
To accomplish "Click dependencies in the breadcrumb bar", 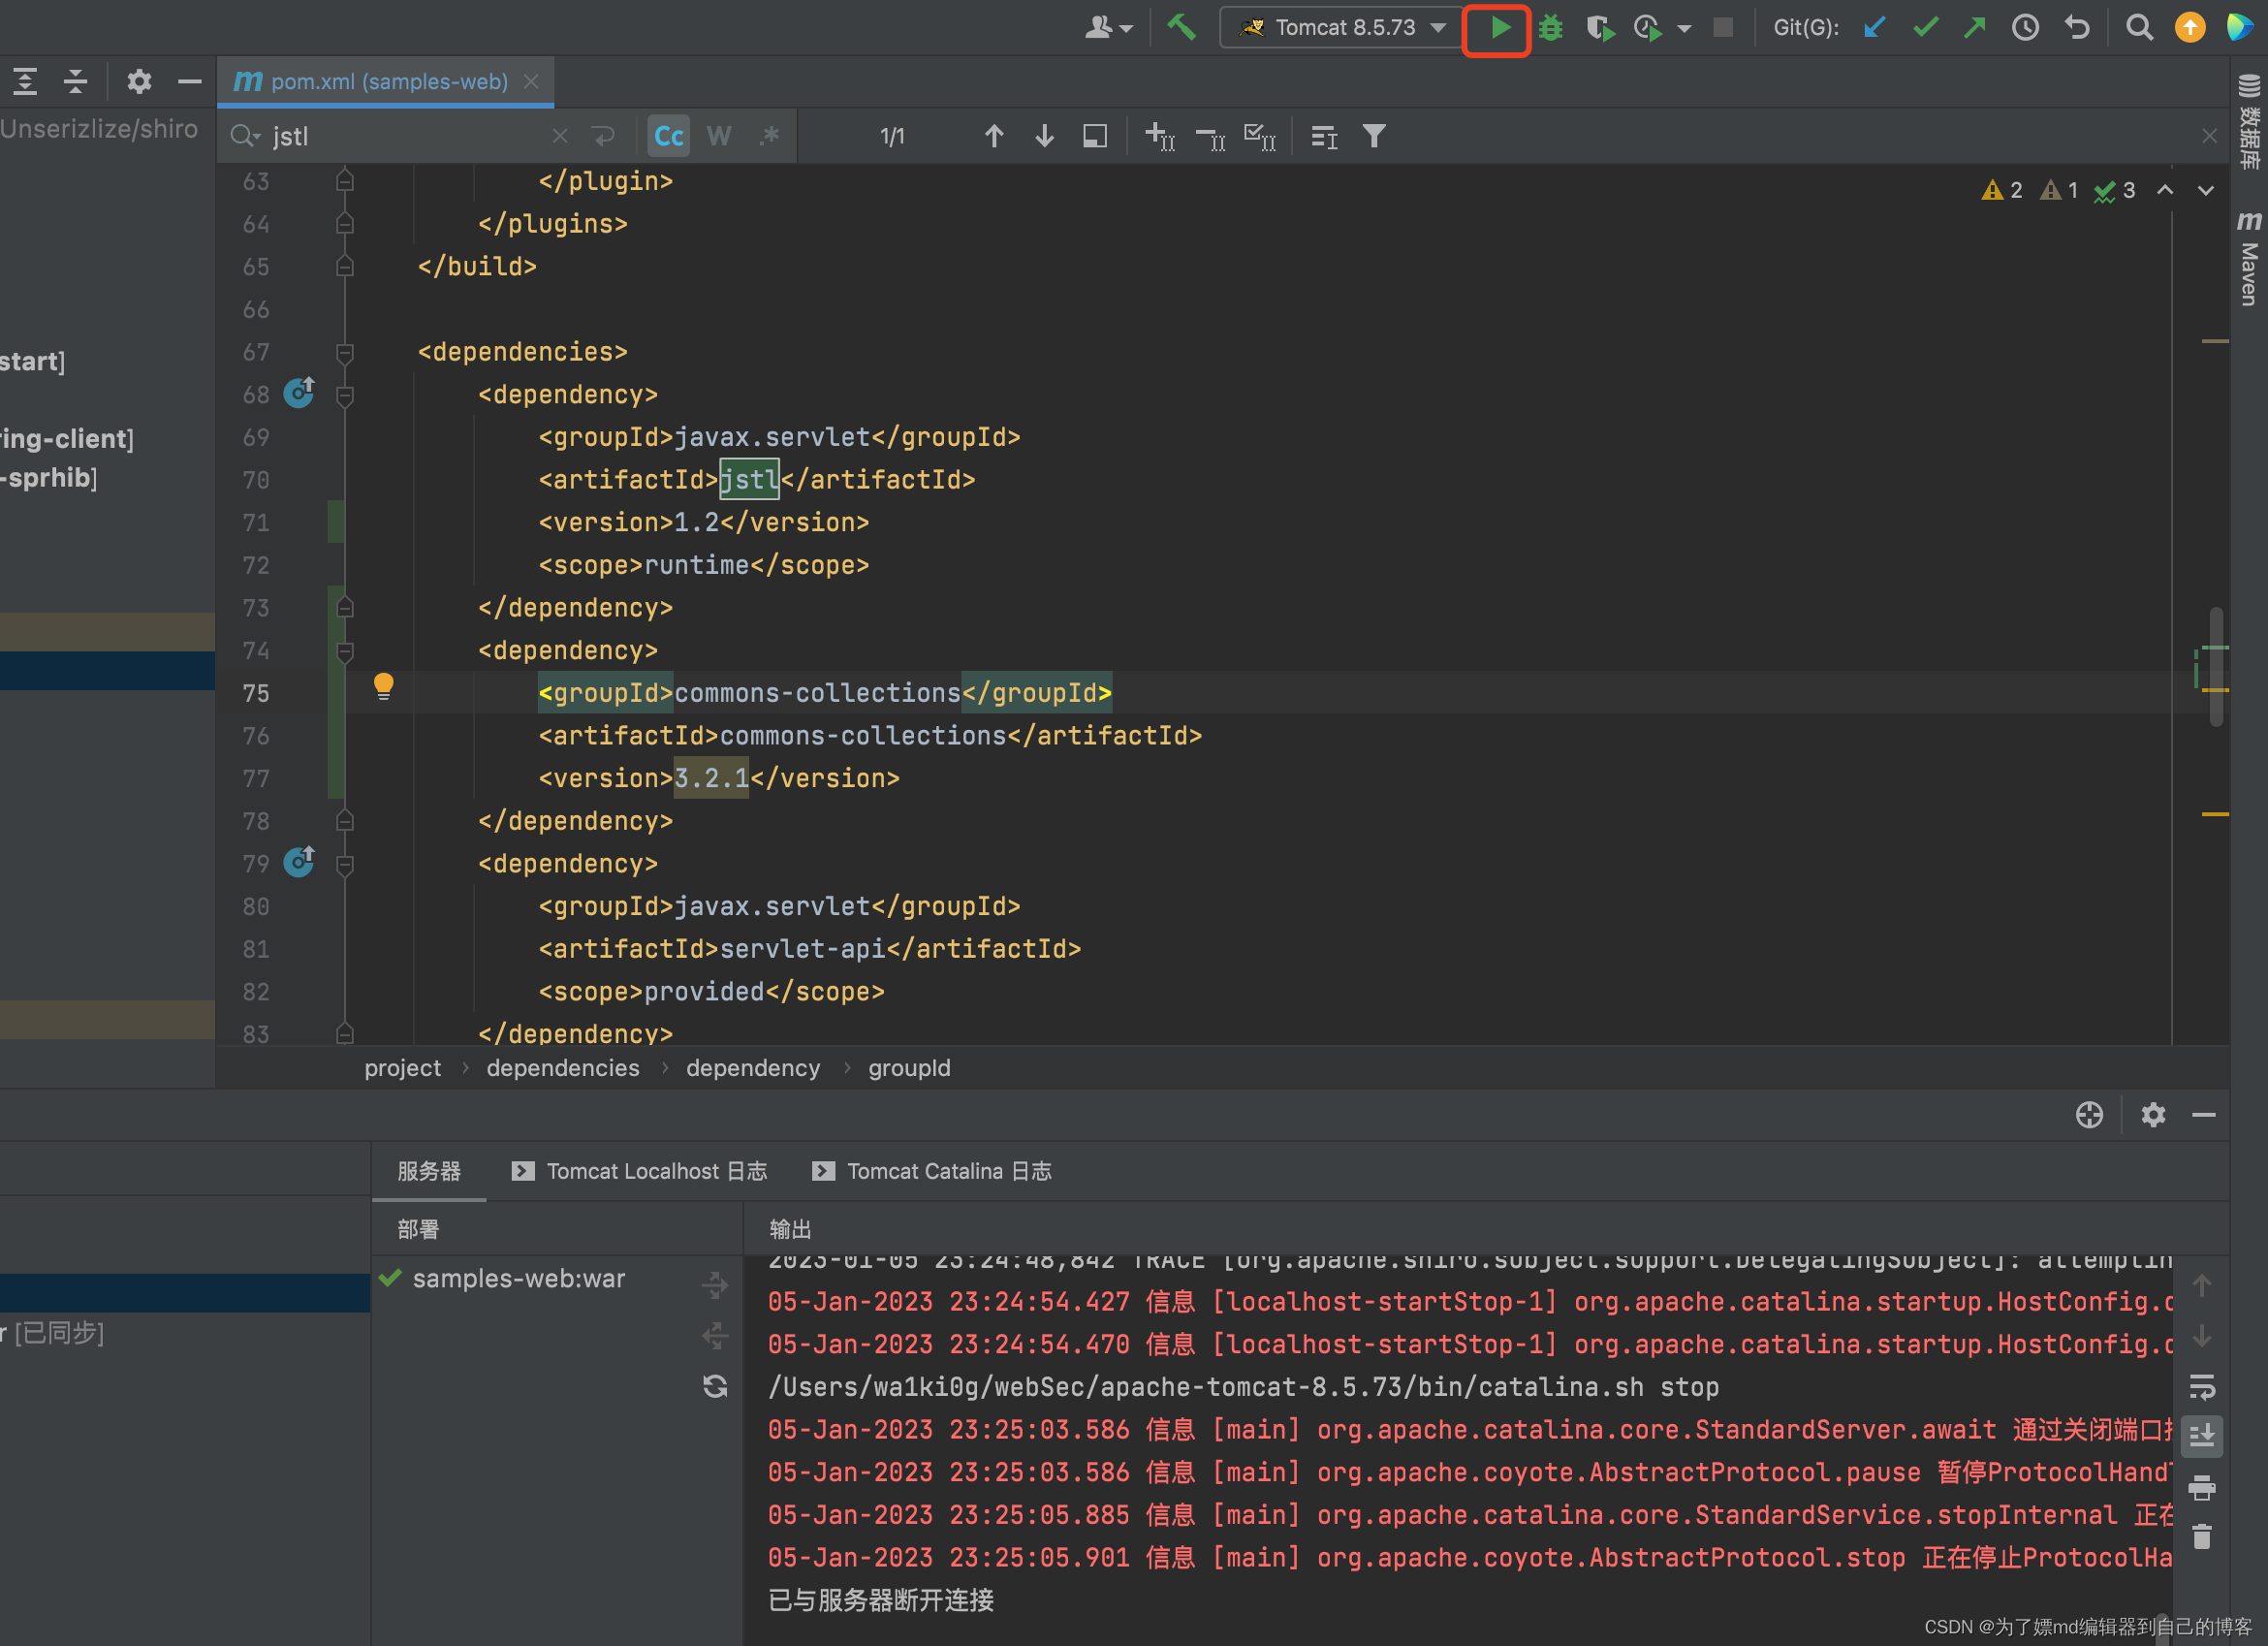I will click(563, 1068).
